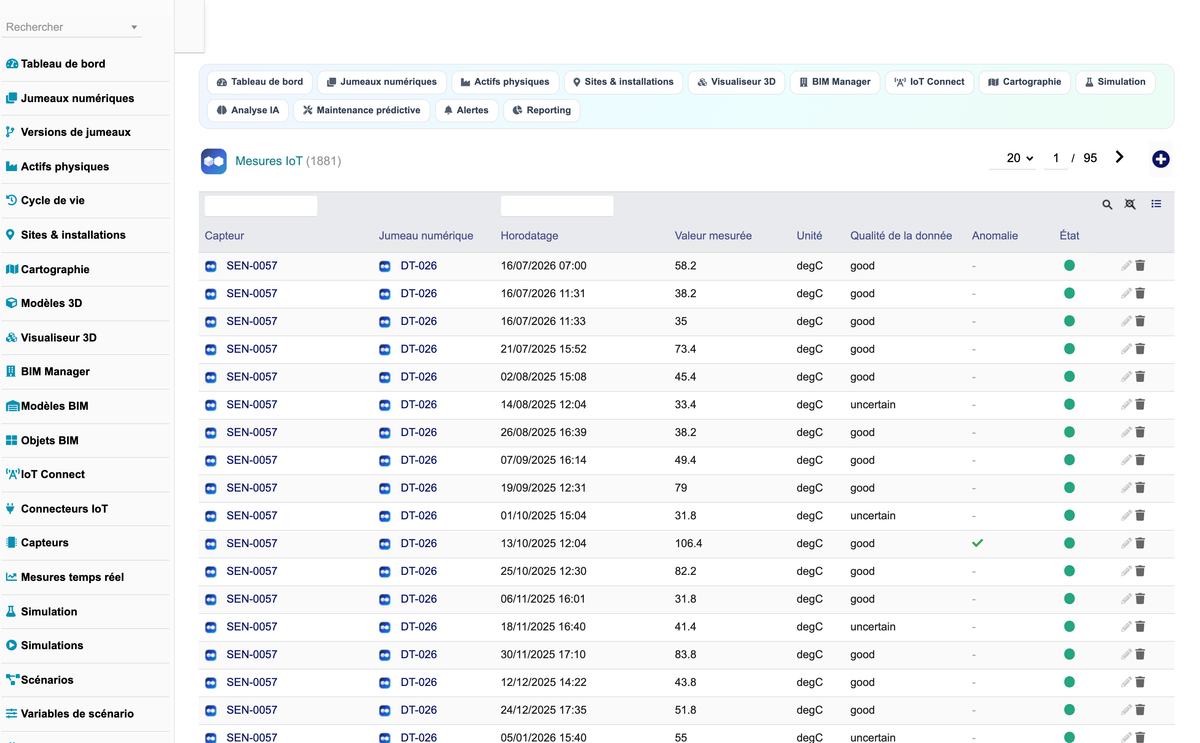This screenshot has width=1200, height=743.
Task: Edit the row dated 14/08/2025 12:04
Action: click(1126, 405)
